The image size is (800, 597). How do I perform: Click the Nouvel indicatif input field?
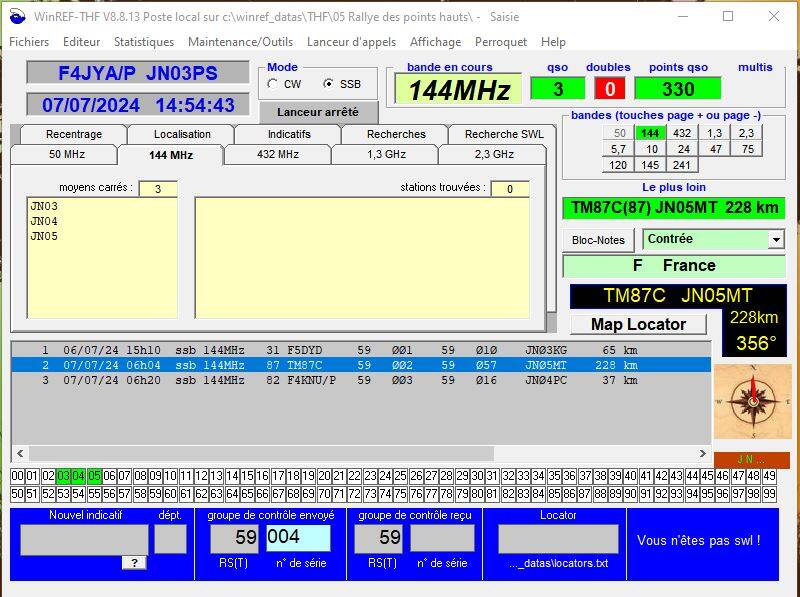click(84, 539)
